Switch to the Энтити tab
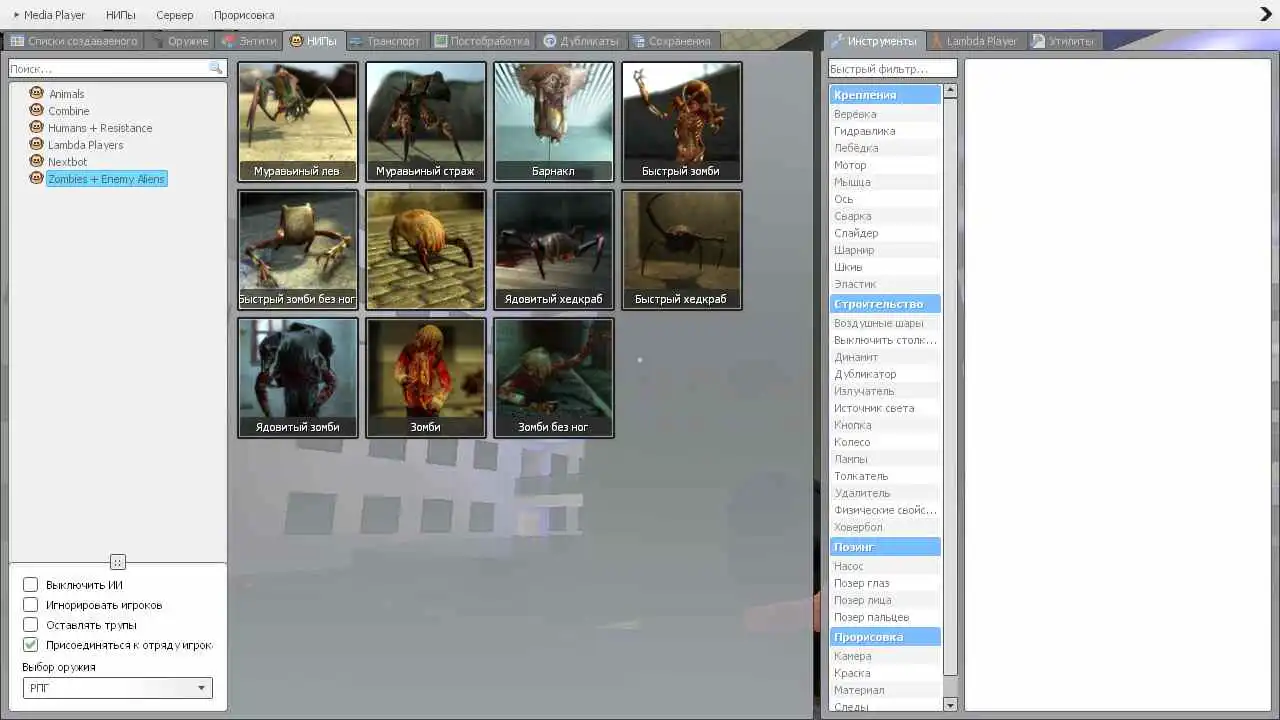This screenshot has width=1280, height=720. click(249, 41)
